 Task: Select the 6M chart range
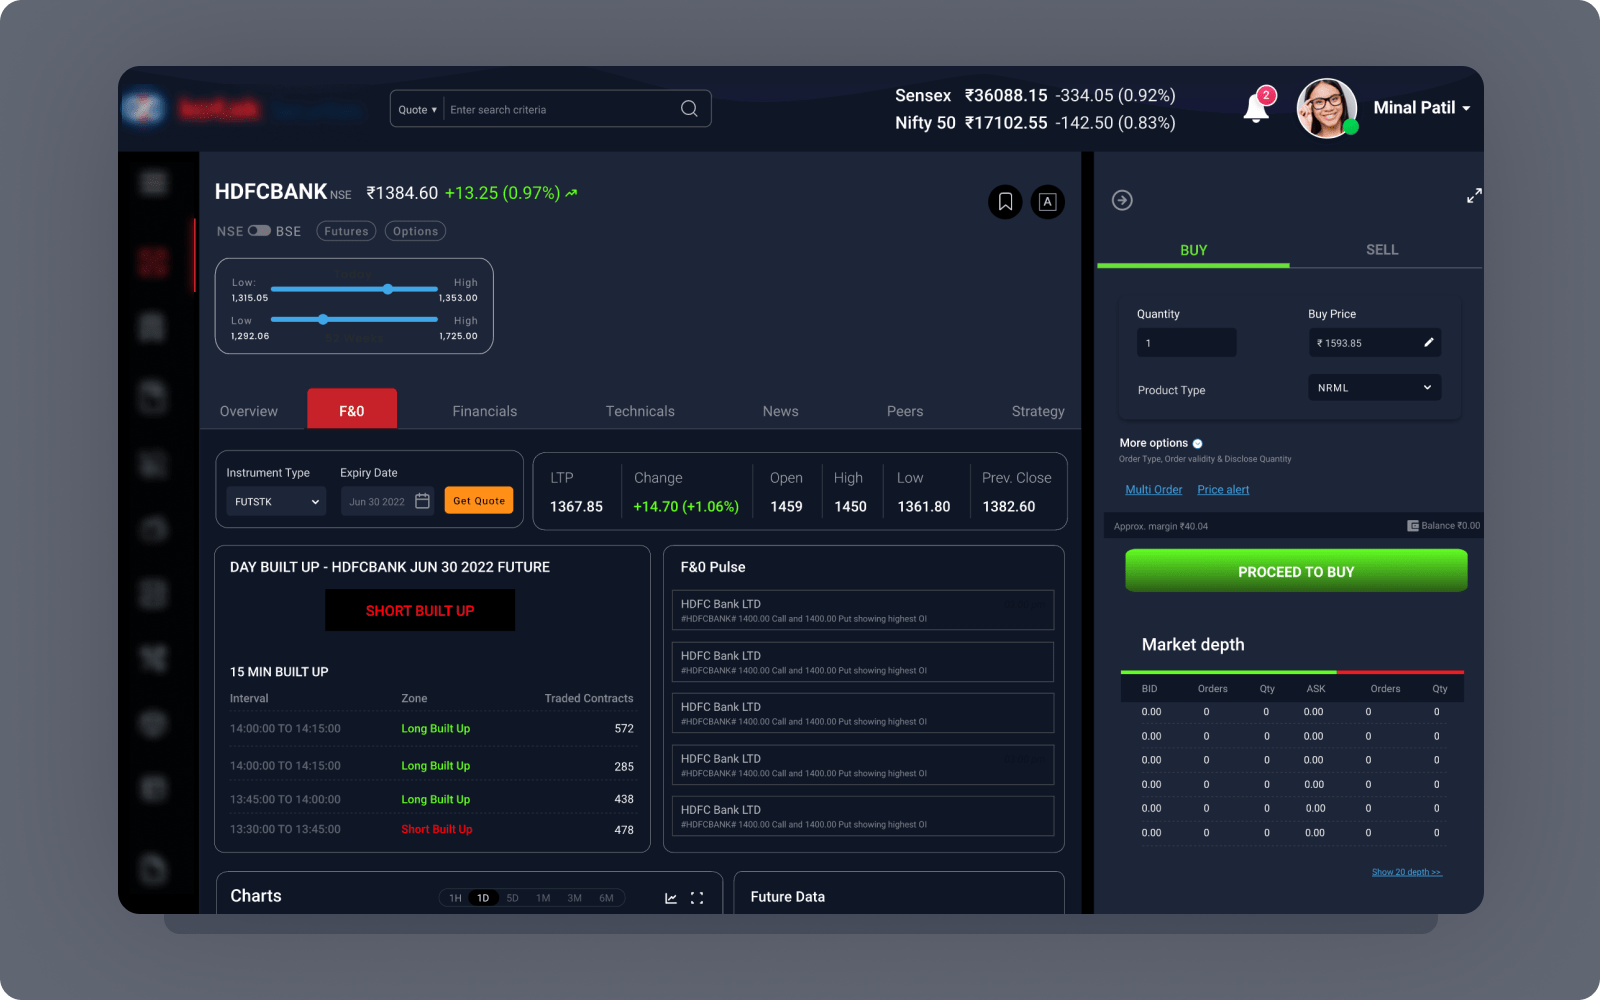tap(606, 898)
